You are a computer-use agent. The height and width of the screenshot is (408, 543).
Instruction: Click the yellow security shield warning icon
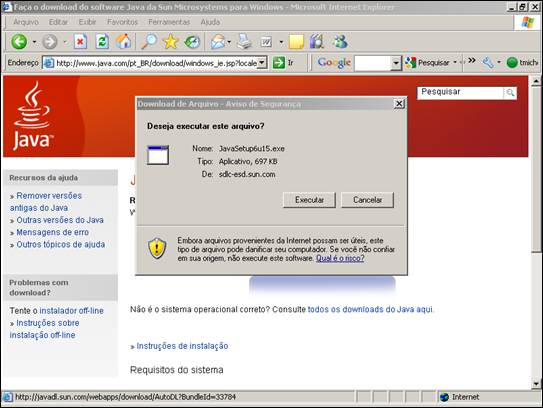[157, 248]
